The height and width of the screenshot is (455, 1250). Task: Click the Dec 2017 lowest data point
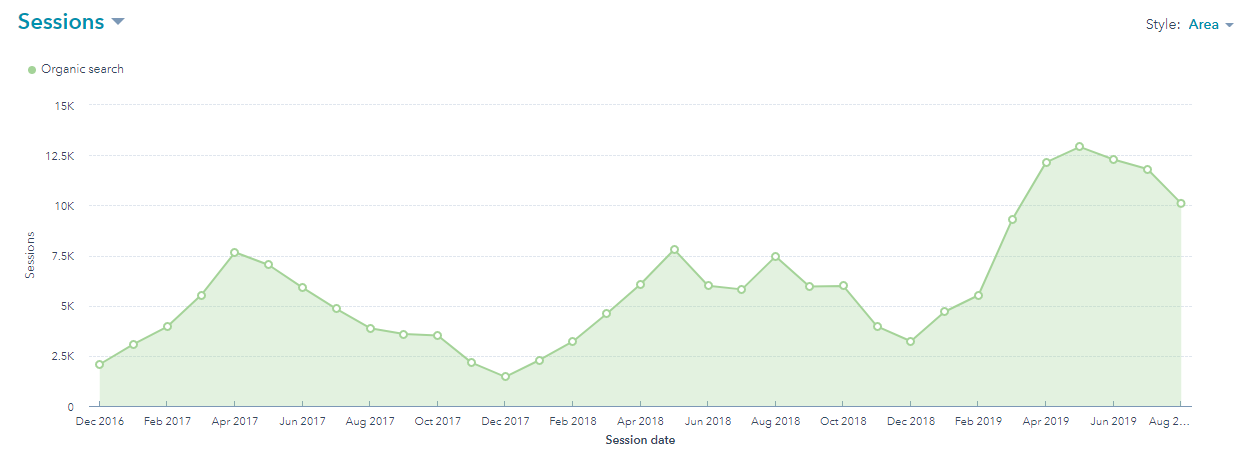click(x=505, y=377)
